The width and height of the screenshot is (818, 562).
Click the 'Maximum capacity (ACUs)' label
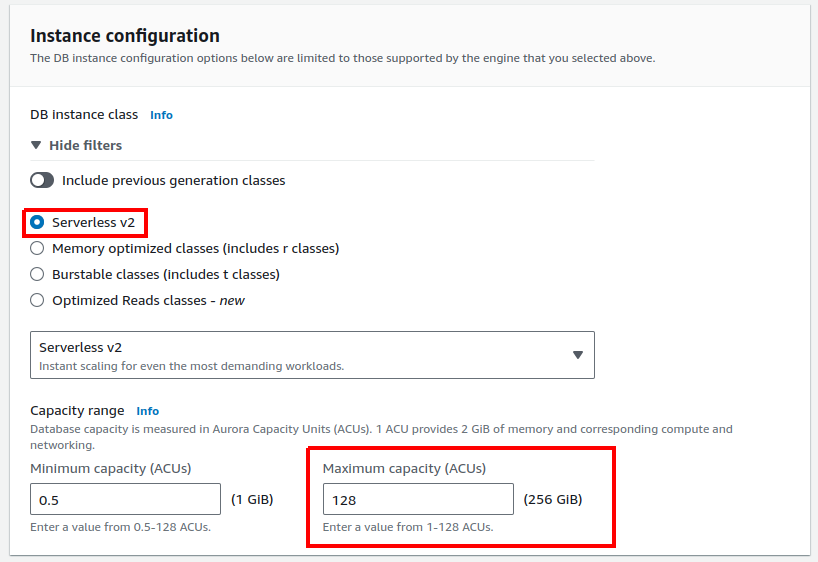click(x=404, y=469)
